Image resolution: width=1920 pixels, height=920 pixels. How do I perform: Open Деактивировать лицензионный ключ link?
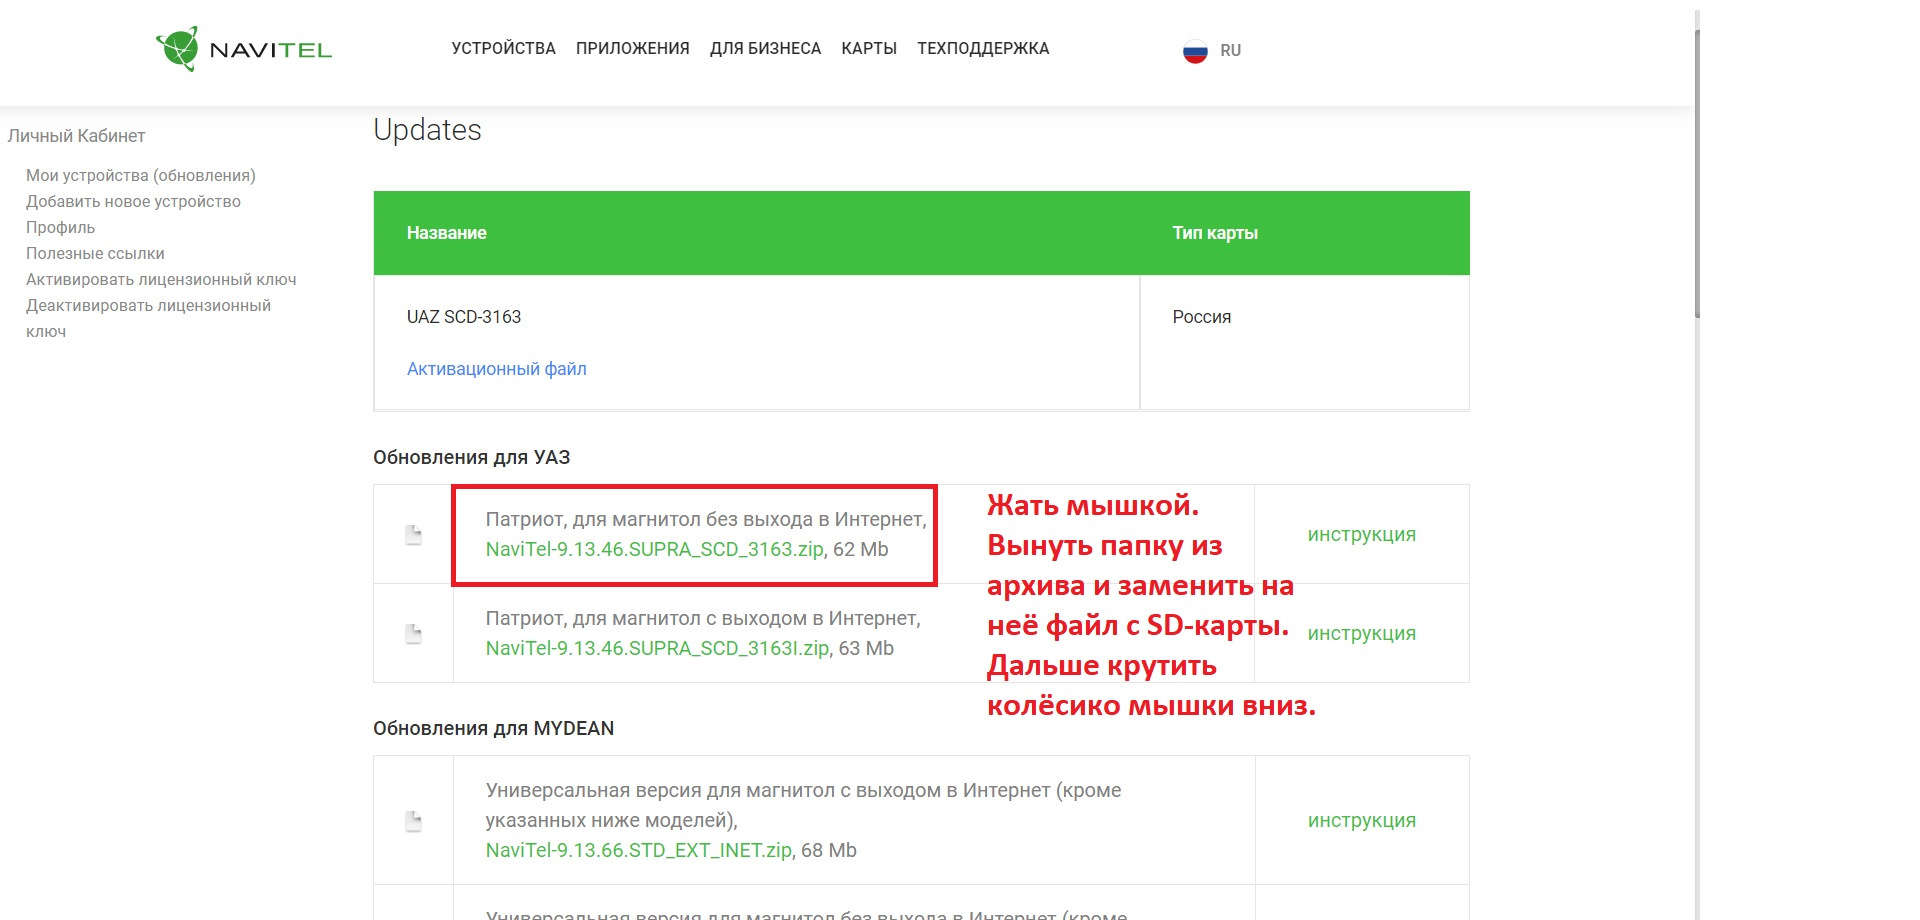[148, 318]
